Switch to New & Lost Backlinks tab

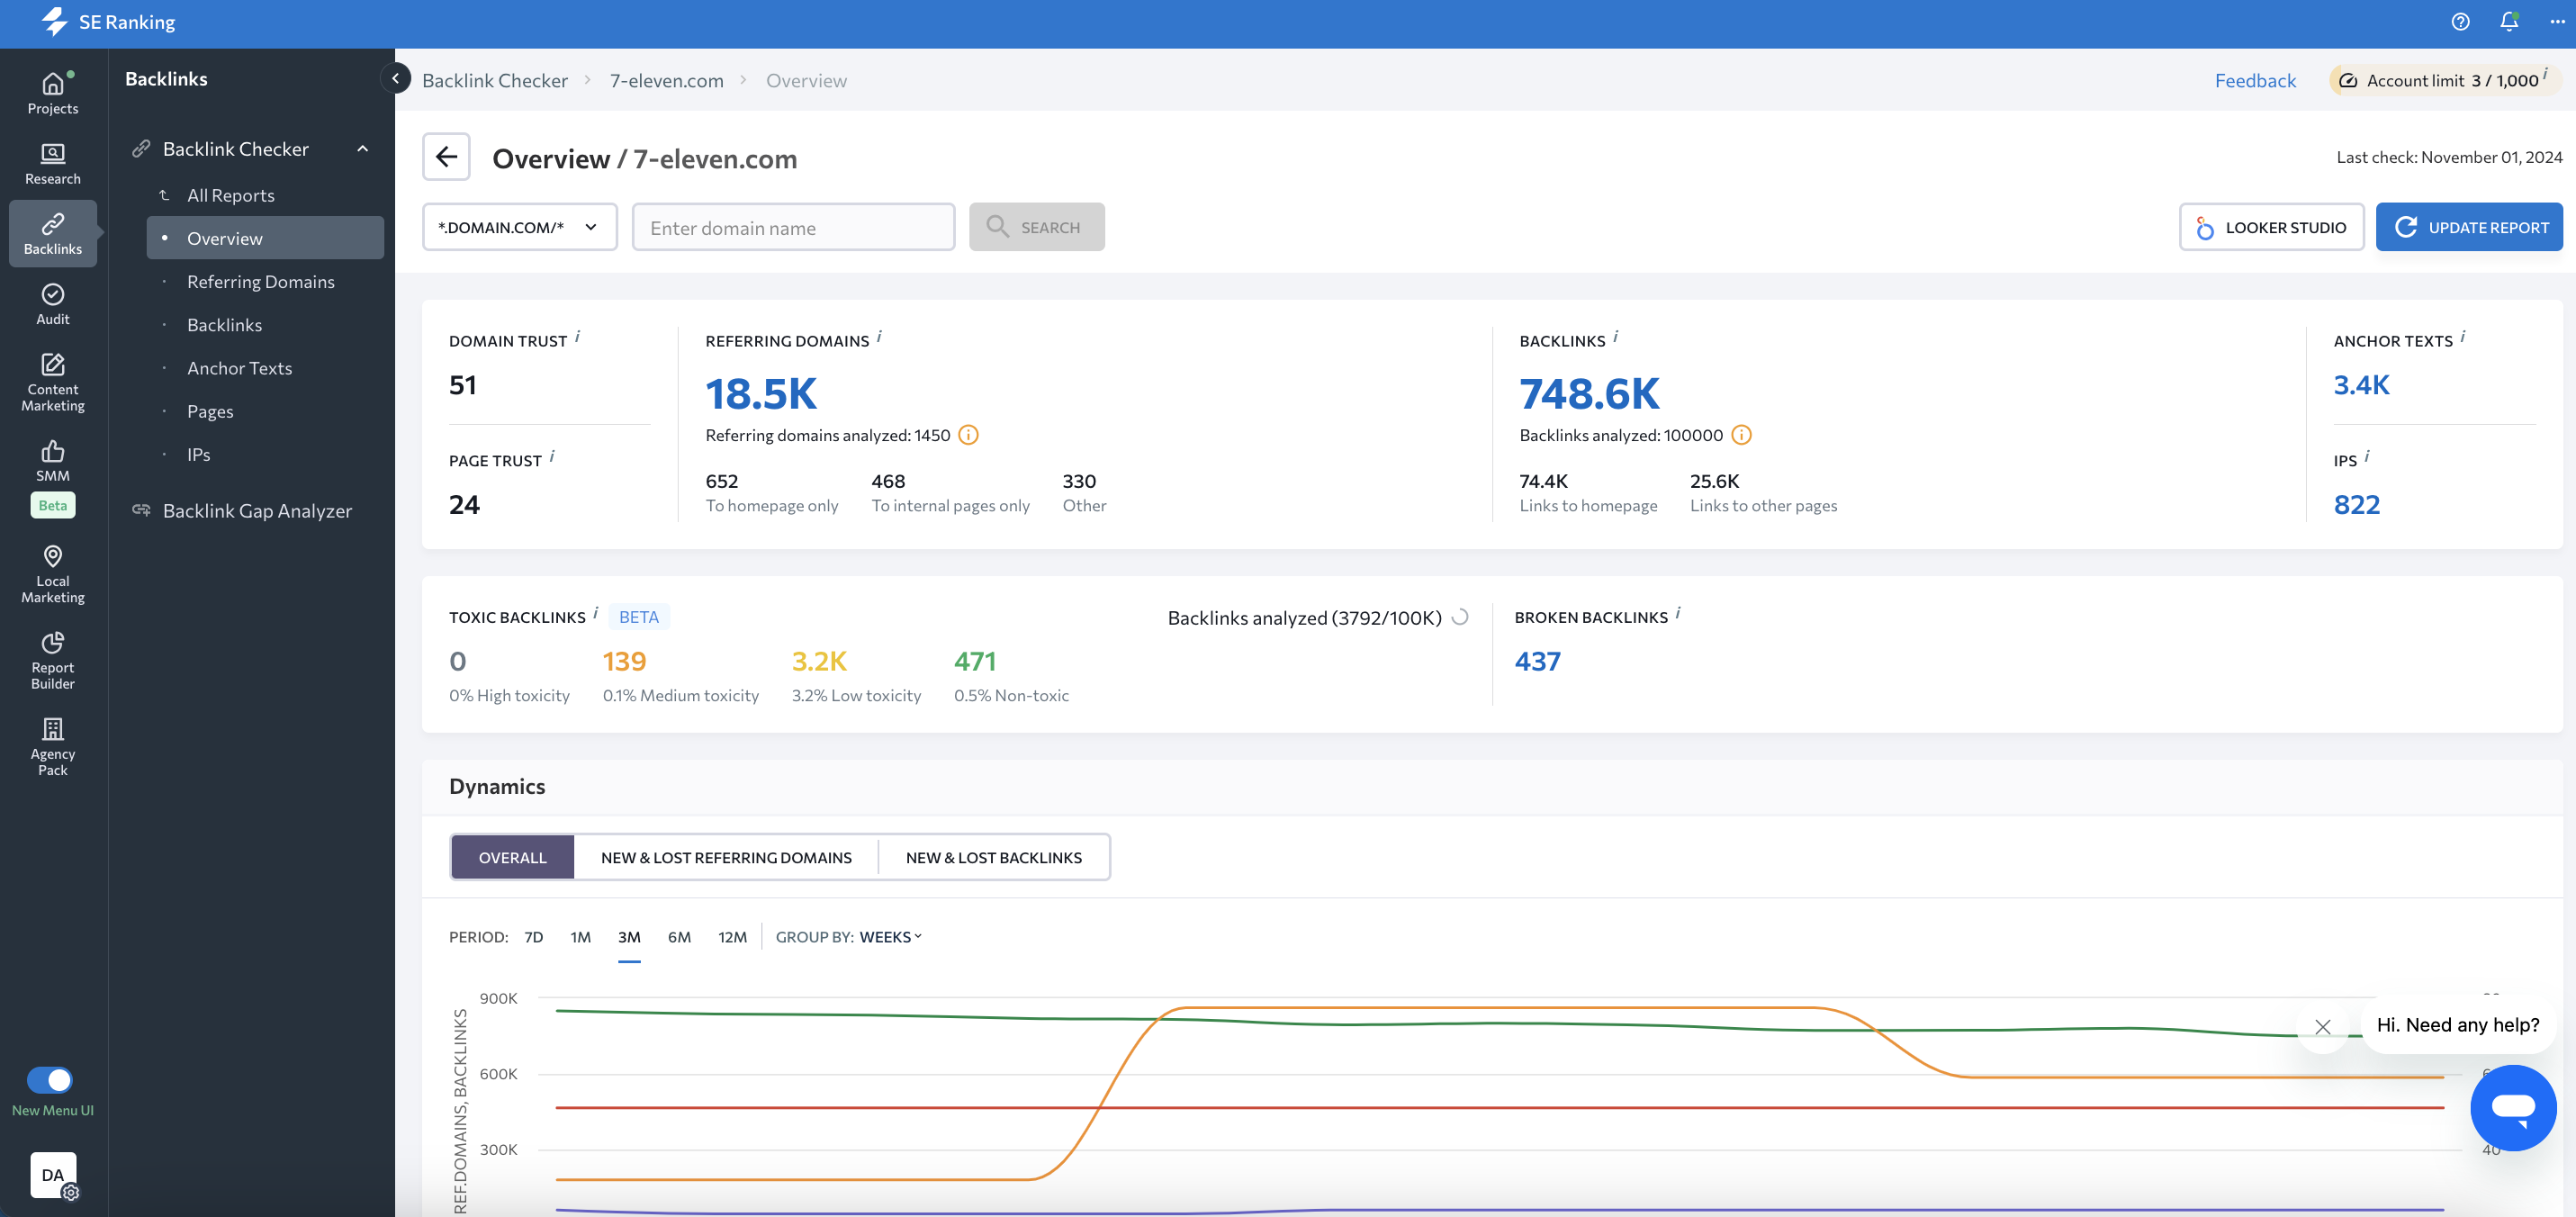994,857
